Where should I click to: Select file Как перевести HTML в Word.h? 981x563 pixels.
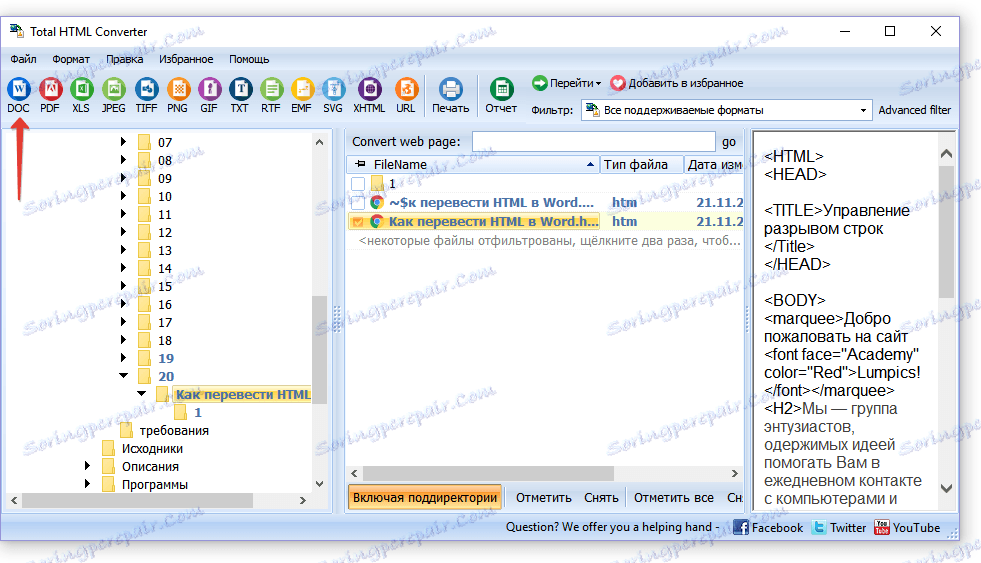click(494, 221)
